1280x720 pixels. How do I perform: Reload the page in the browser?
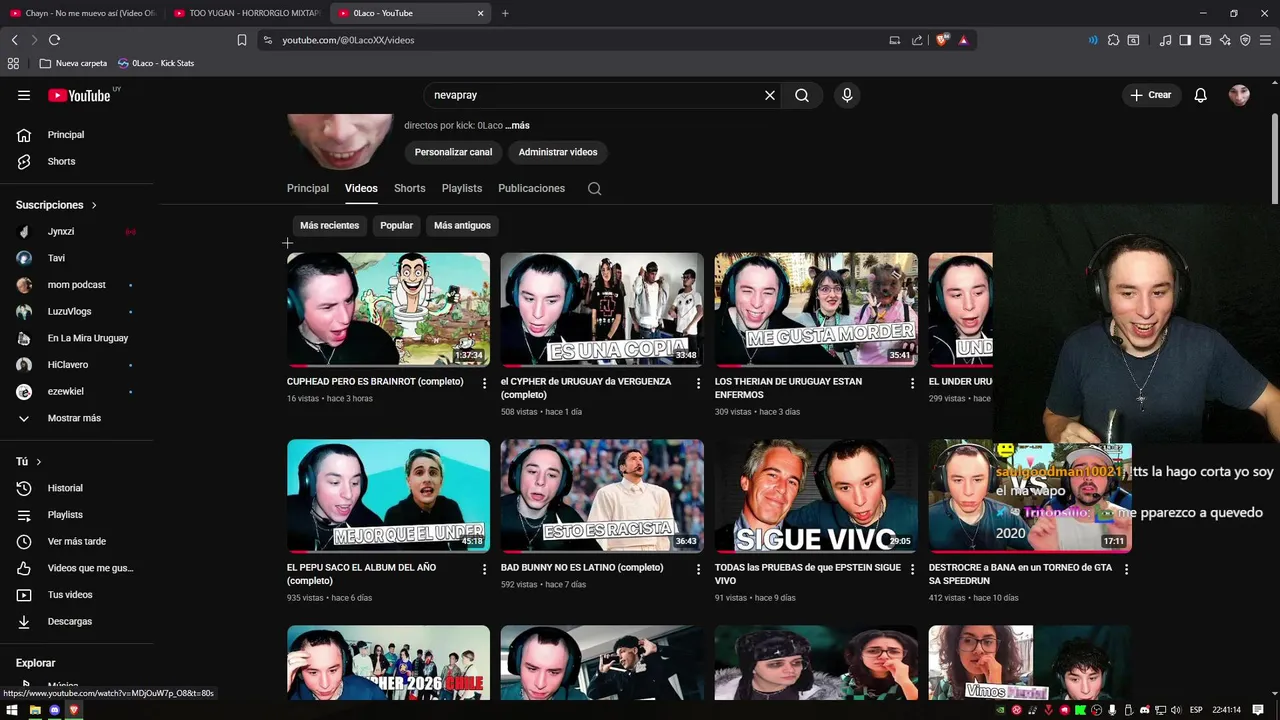(x=54, y=40)
